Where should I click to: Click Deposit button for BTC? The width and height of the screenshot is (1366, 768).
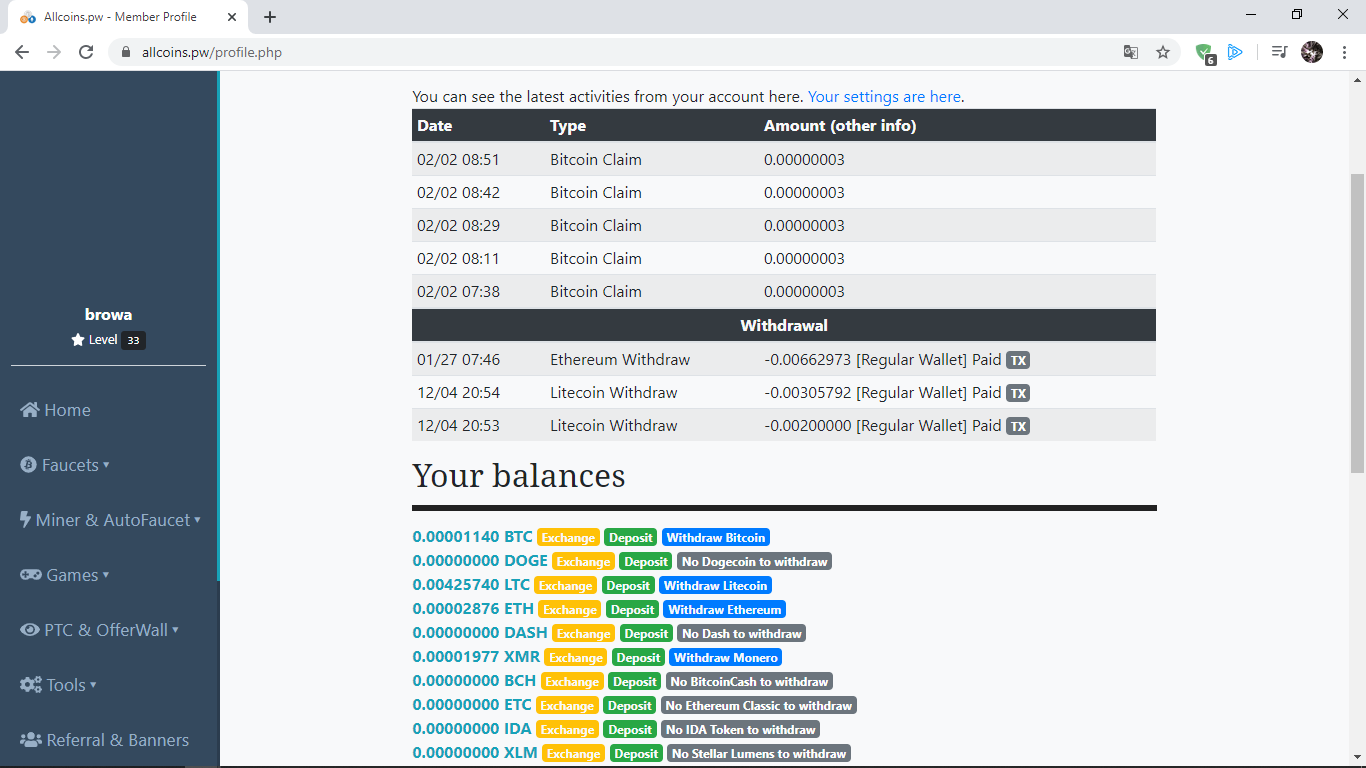pos(631,538)
